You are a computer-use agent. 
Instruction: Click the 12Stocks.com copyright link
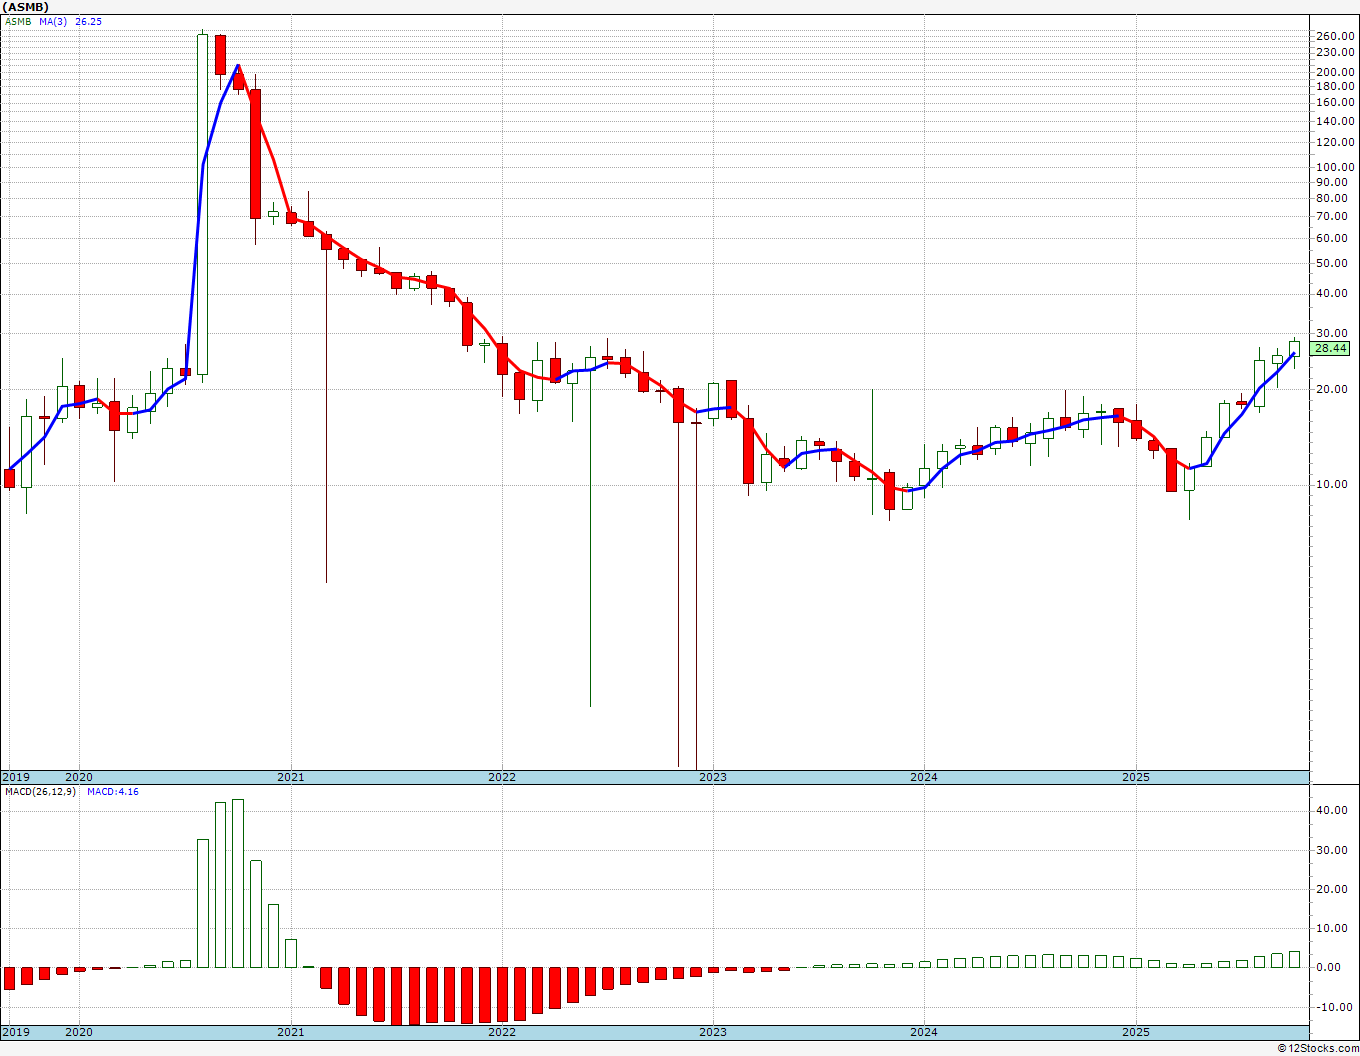pos(1318,1048)
